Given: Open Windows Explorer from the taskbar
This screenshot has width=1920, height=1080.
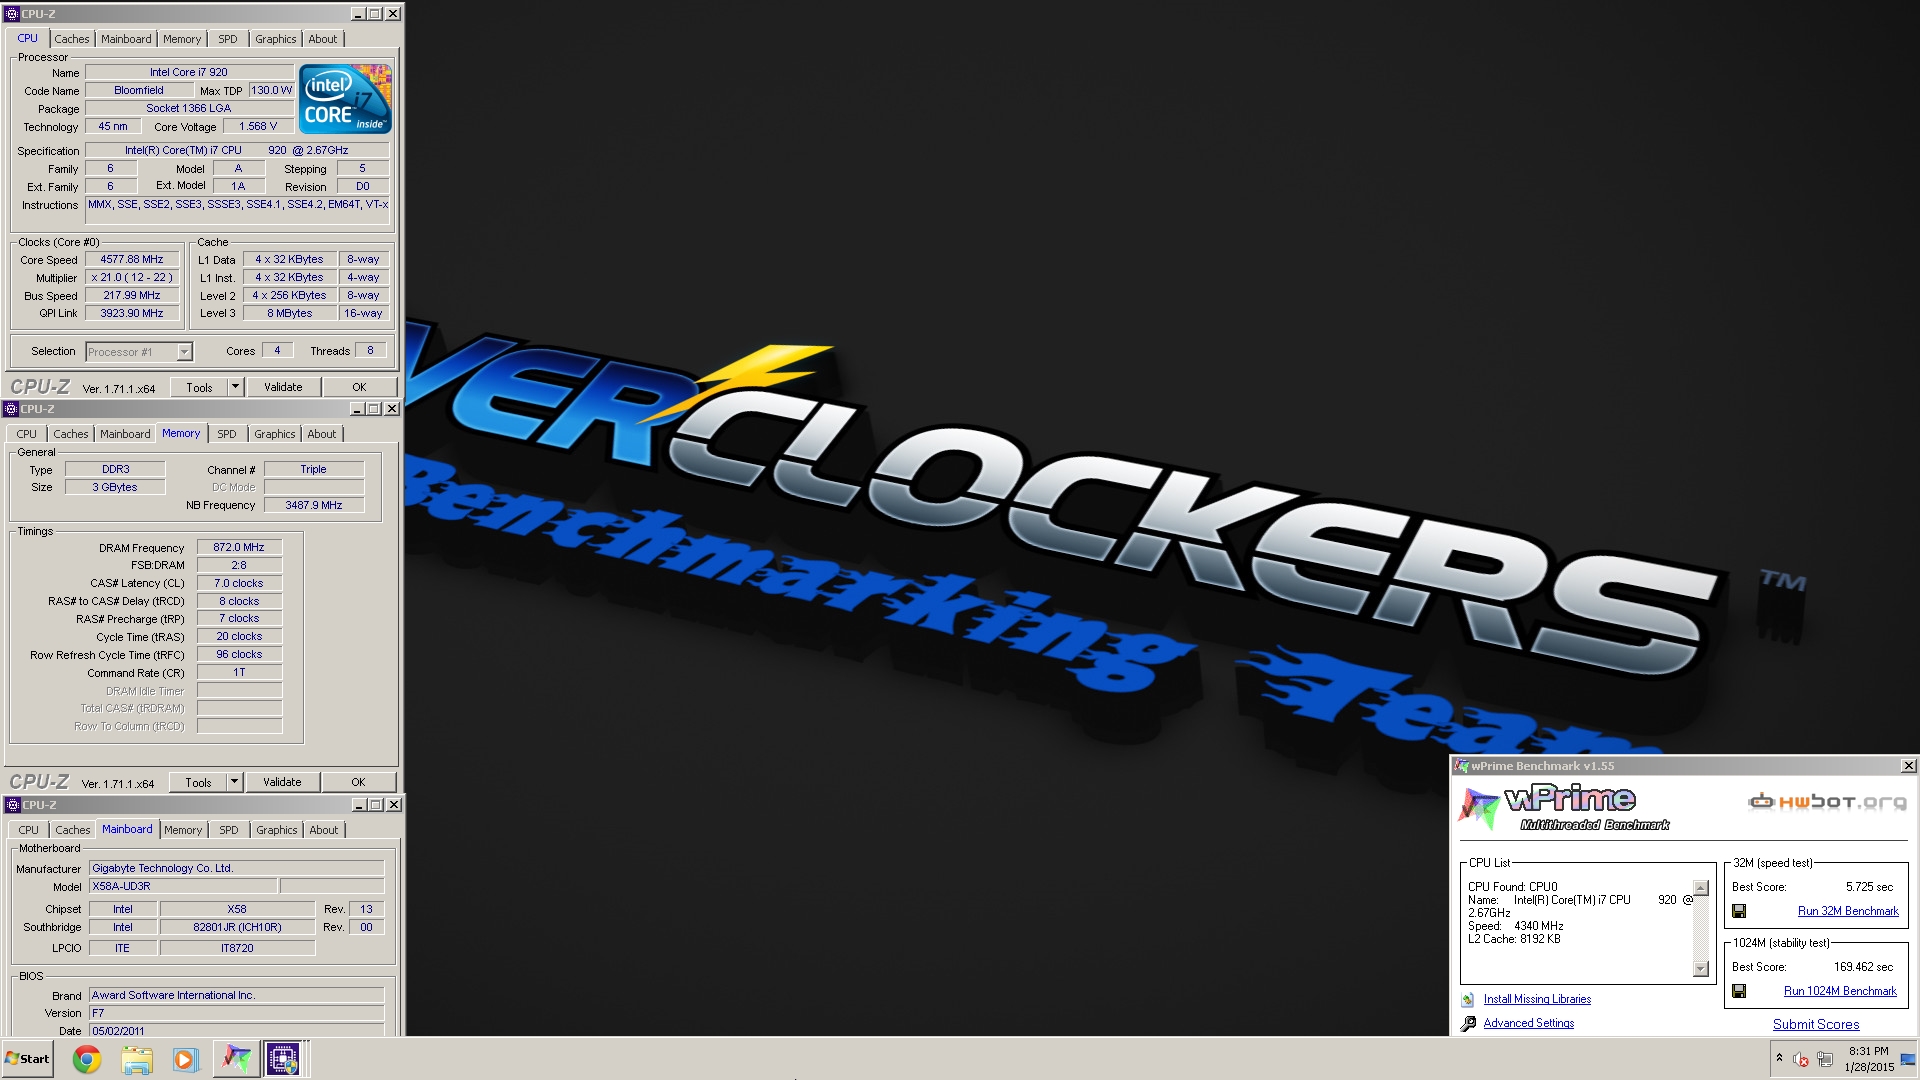Looking at the screenshot, I should coord(137,1059).
